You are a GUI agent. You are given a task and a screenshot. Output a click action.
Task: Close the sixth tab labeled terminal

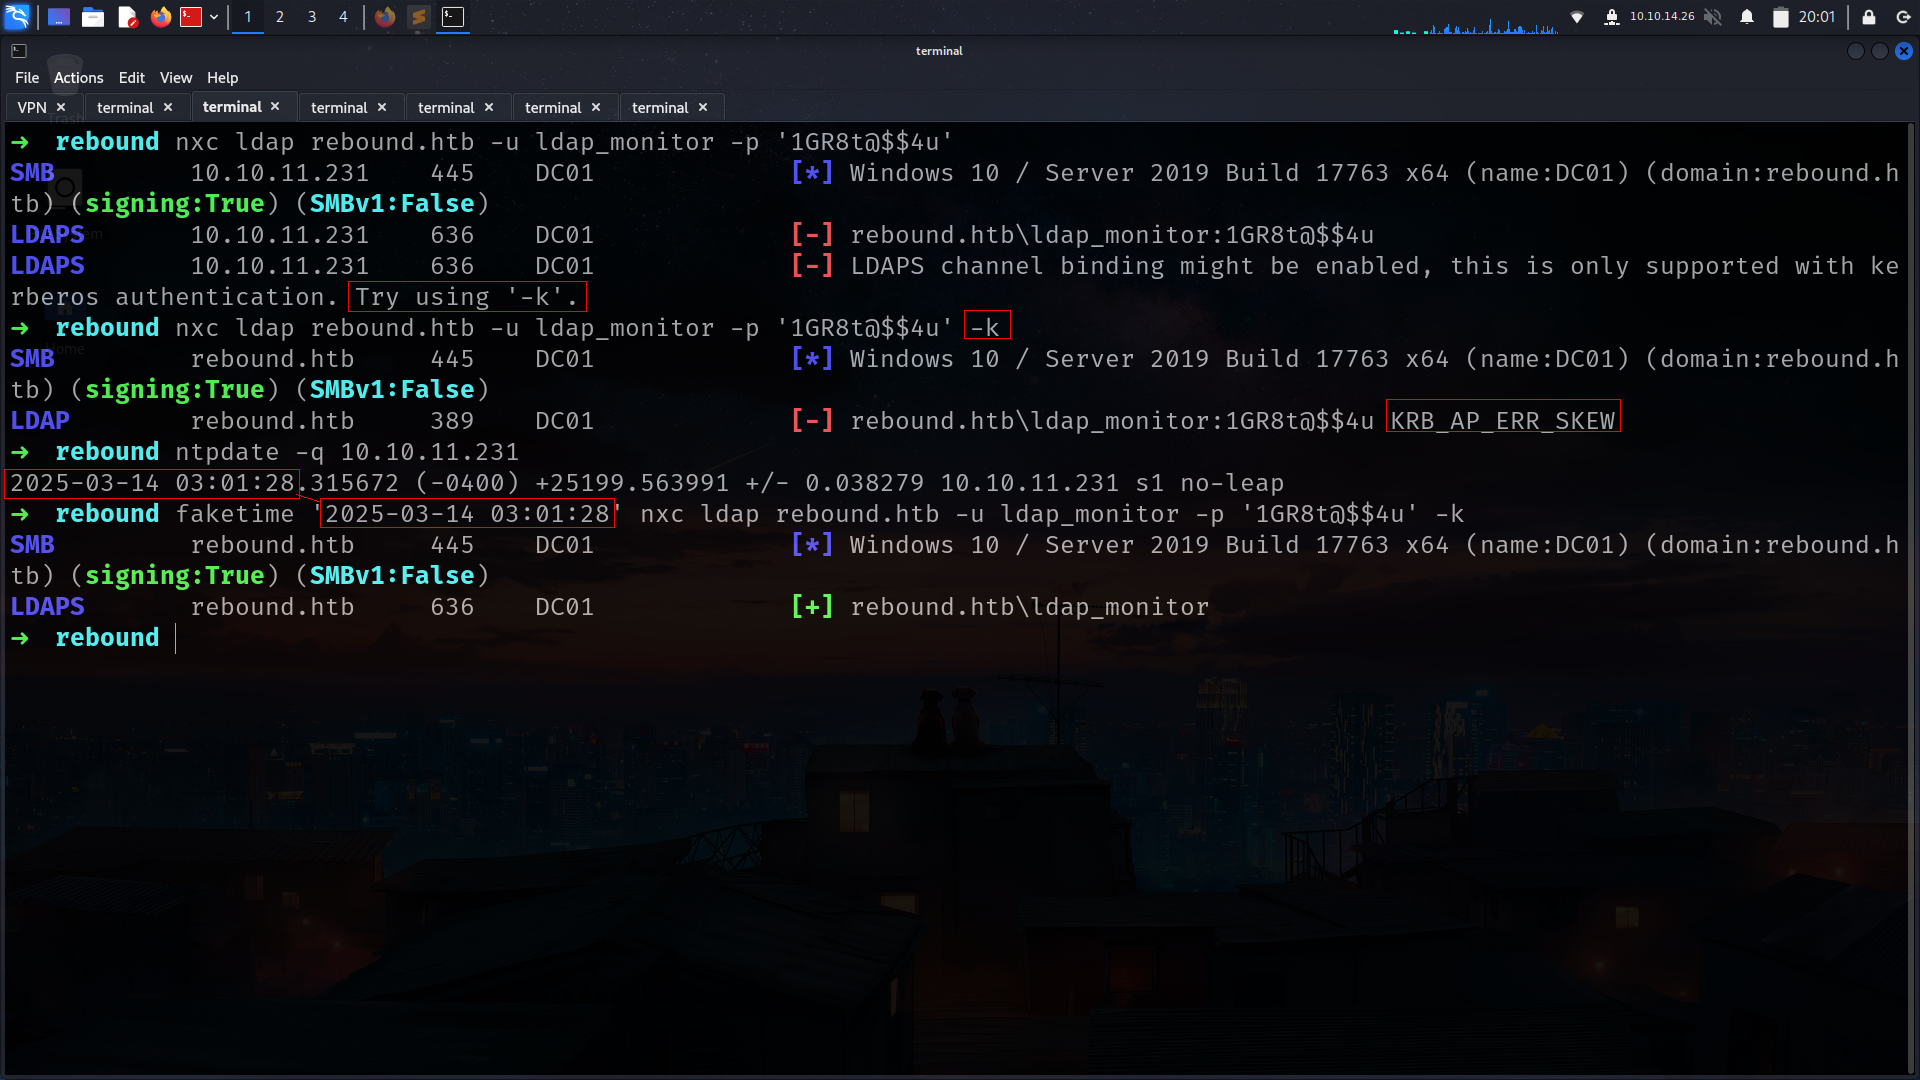[x=596, y=107]
